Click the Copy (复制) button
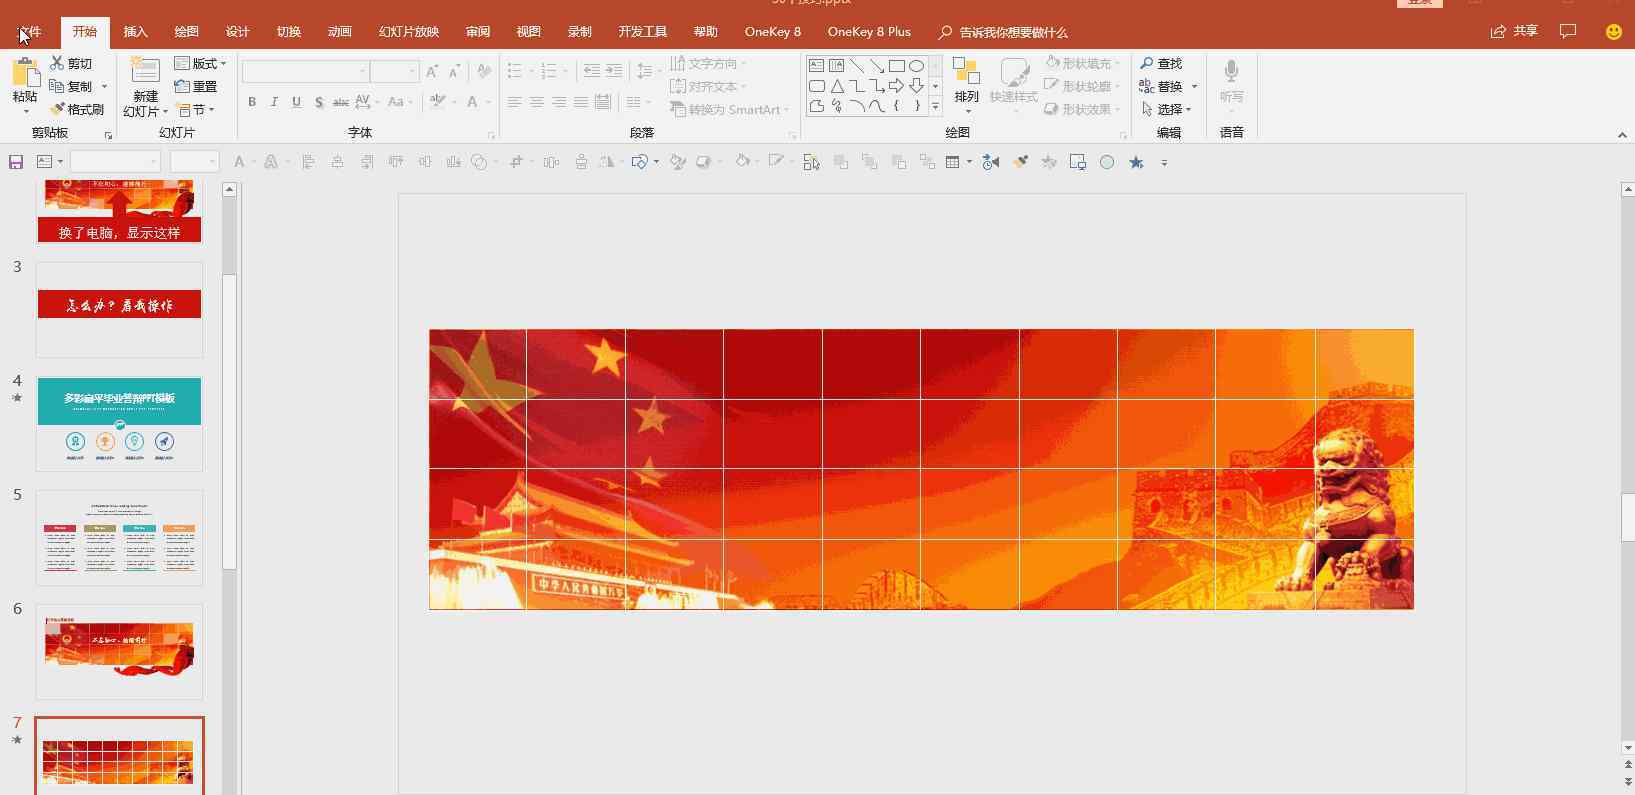 coord(71,86)
